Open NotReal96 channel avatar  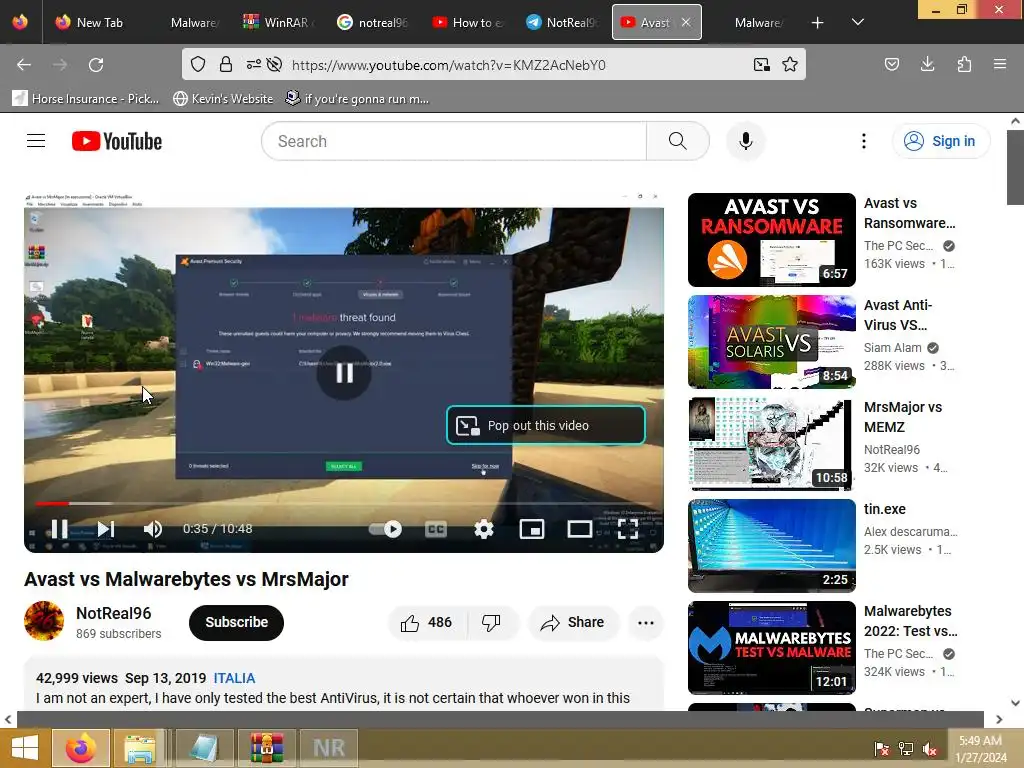(x=44, y=621)
